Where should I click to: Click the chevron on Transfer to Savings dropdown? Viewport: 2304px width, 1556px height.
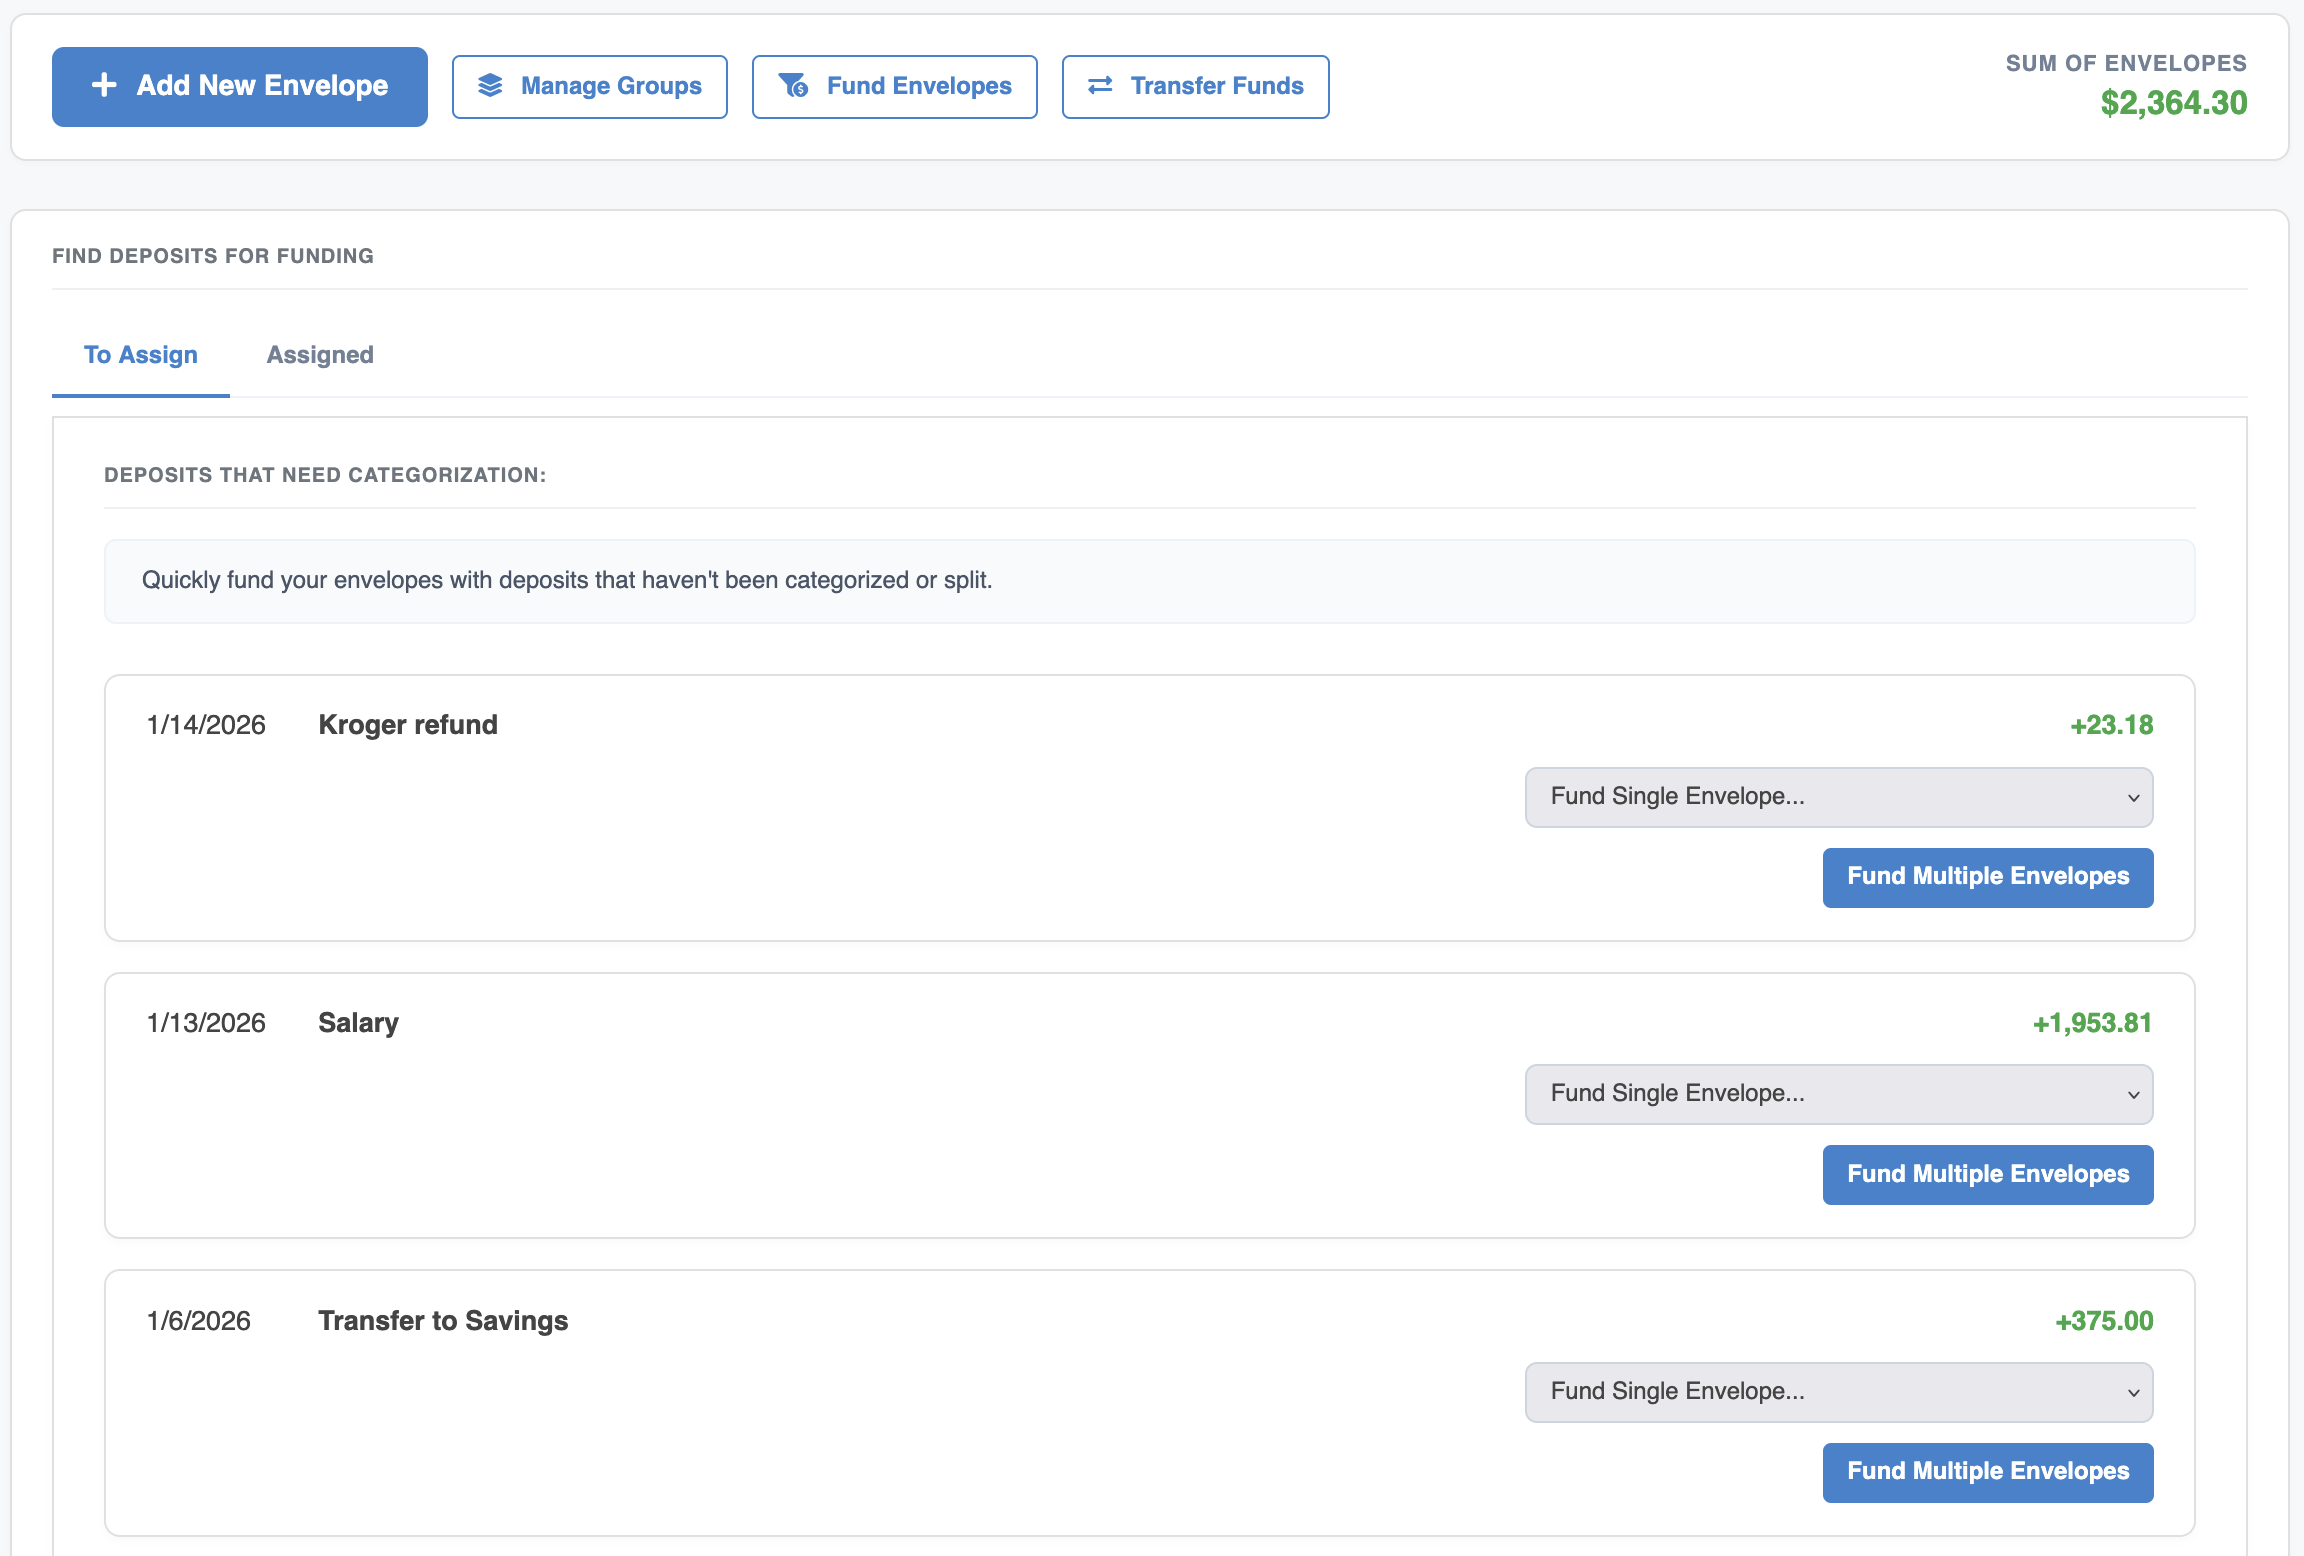coord(2133,1393)
